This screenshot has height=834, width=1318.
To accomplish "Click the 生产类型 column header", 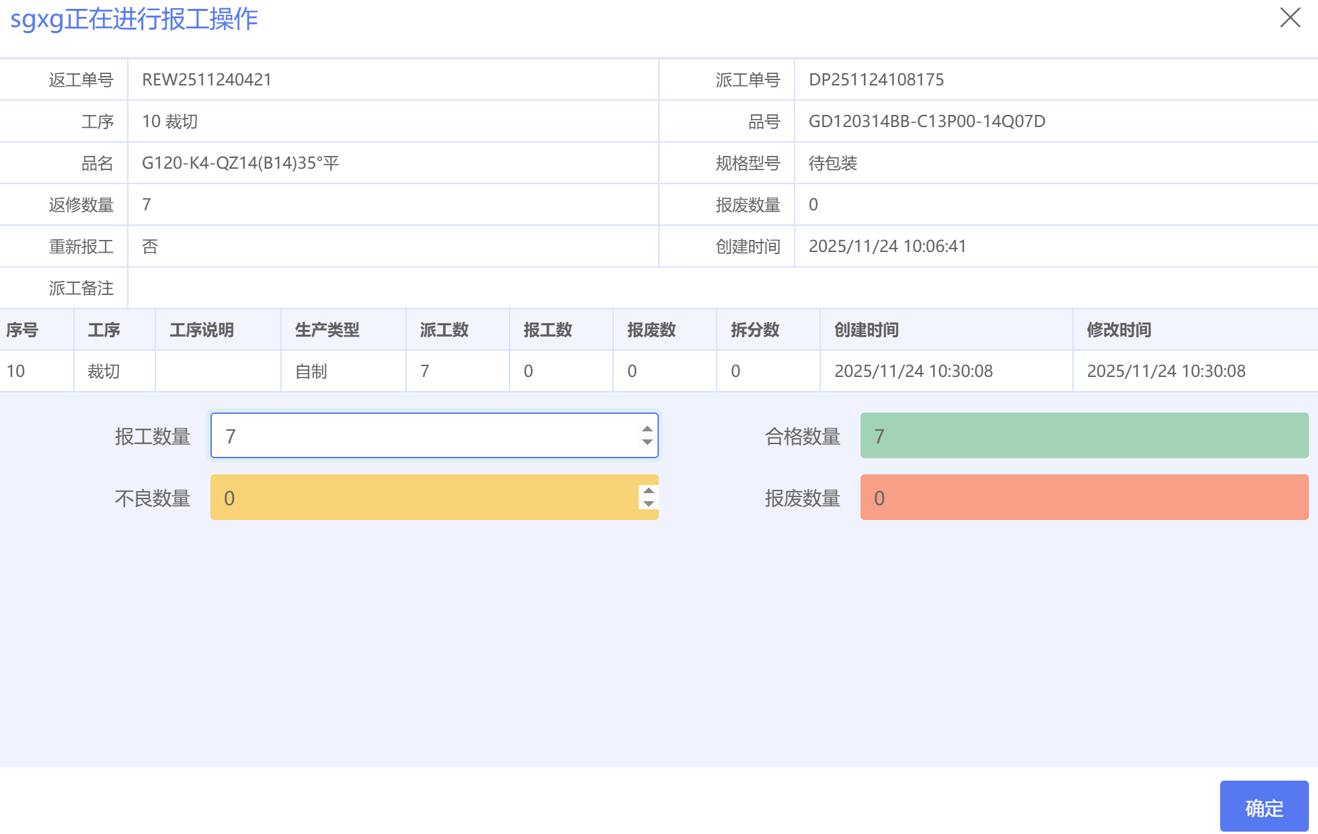I will pyautogui.click(x=327, y=330).
